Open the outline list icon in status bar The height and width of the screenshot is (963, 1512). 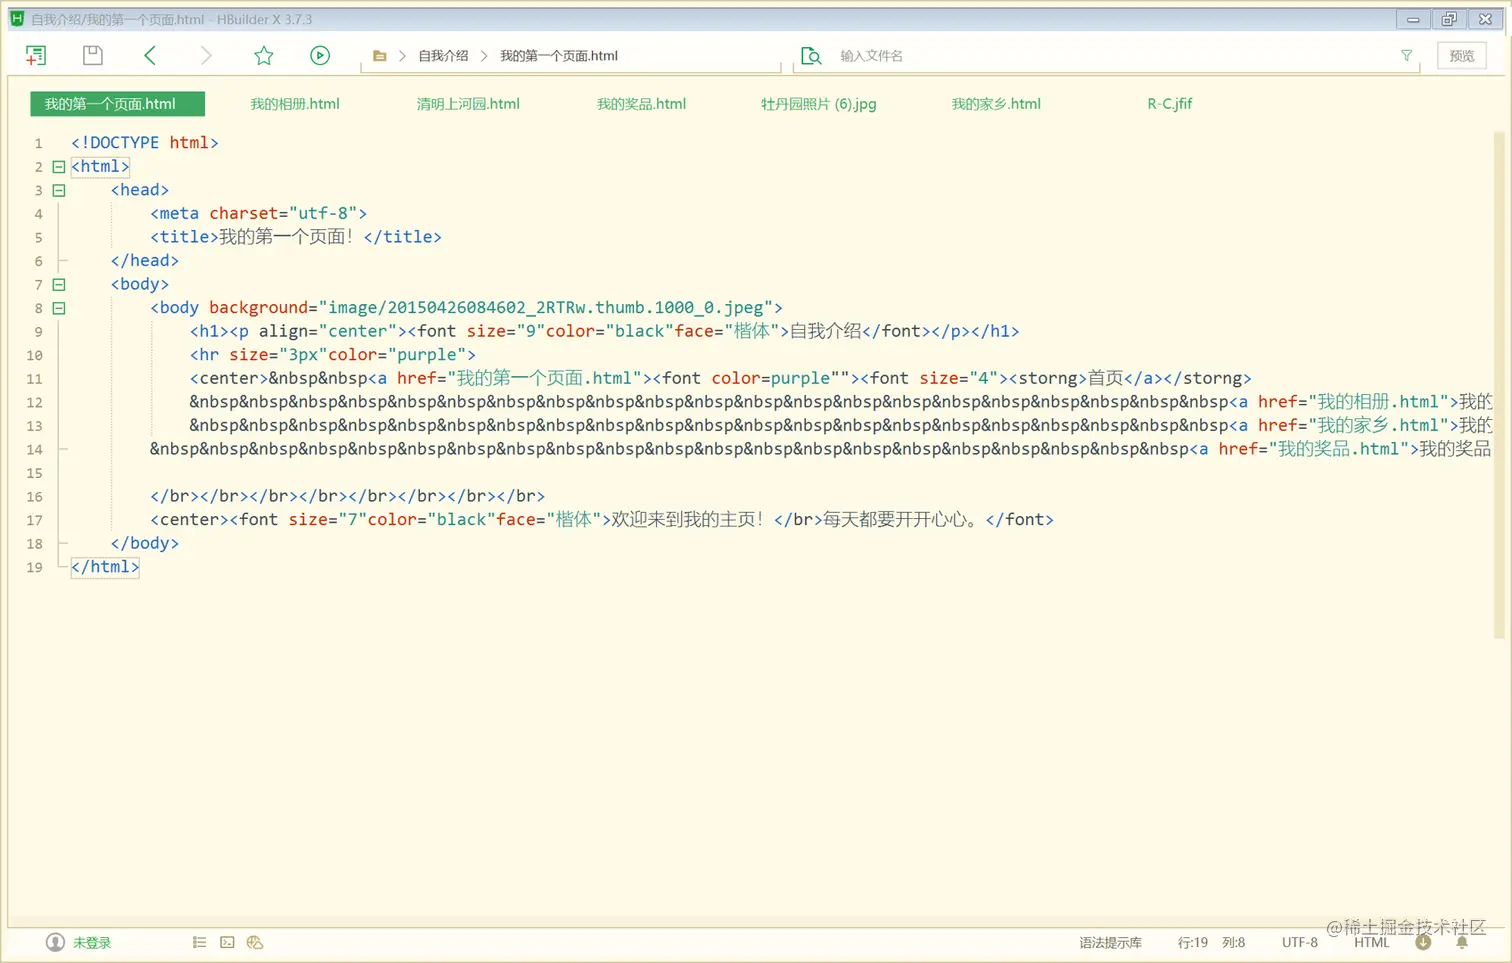pyautogui.click(x=200, y=942)
